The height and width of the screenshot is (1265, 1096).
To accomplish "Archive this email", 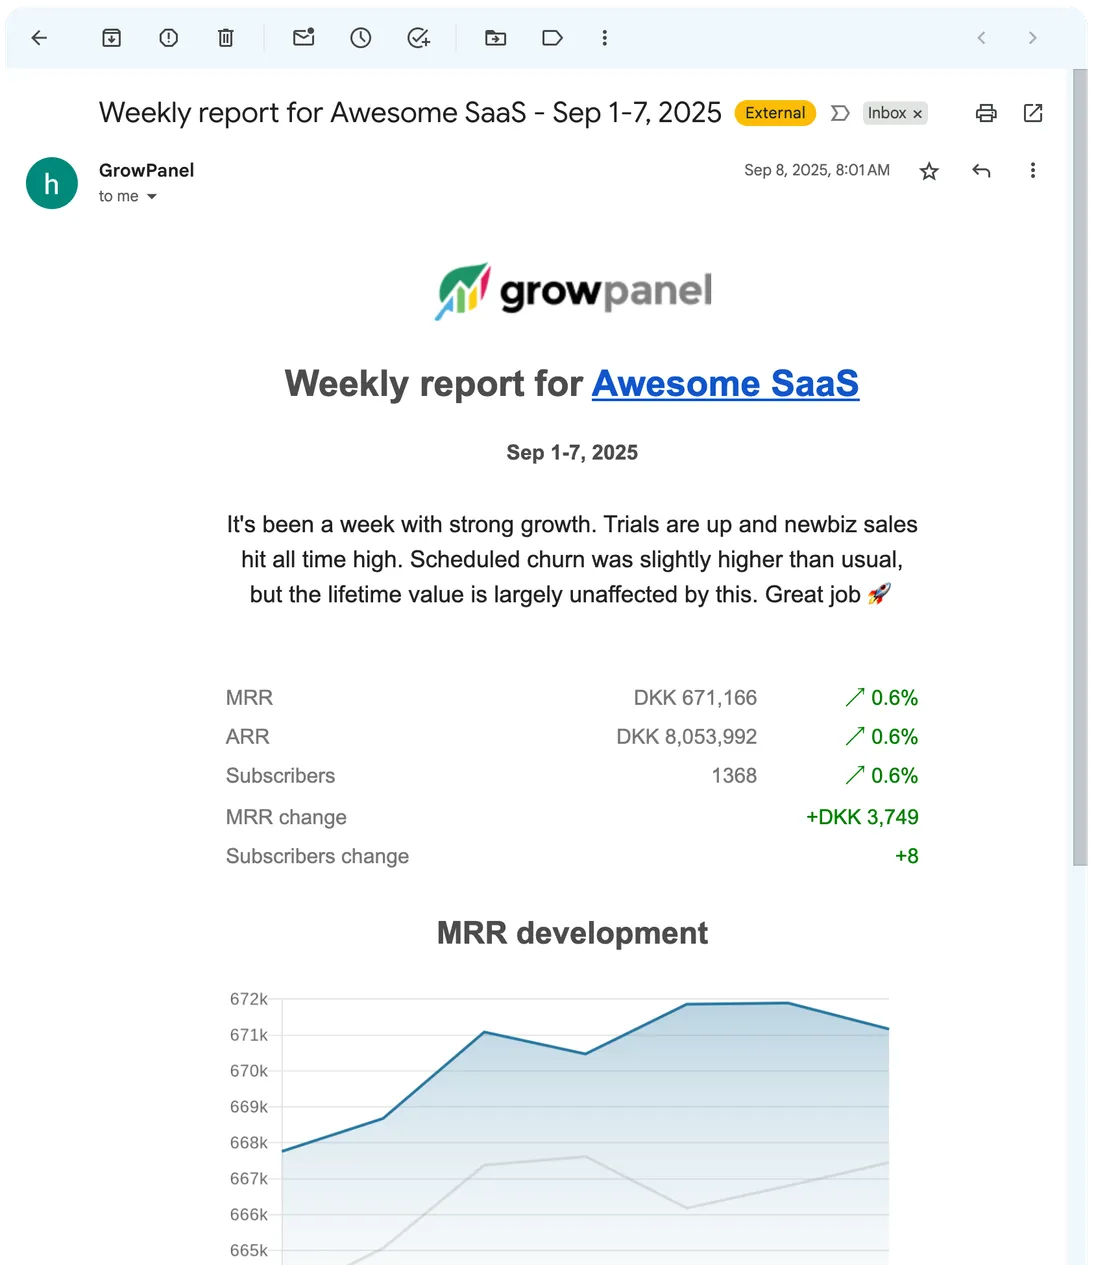I will (111, 37).
